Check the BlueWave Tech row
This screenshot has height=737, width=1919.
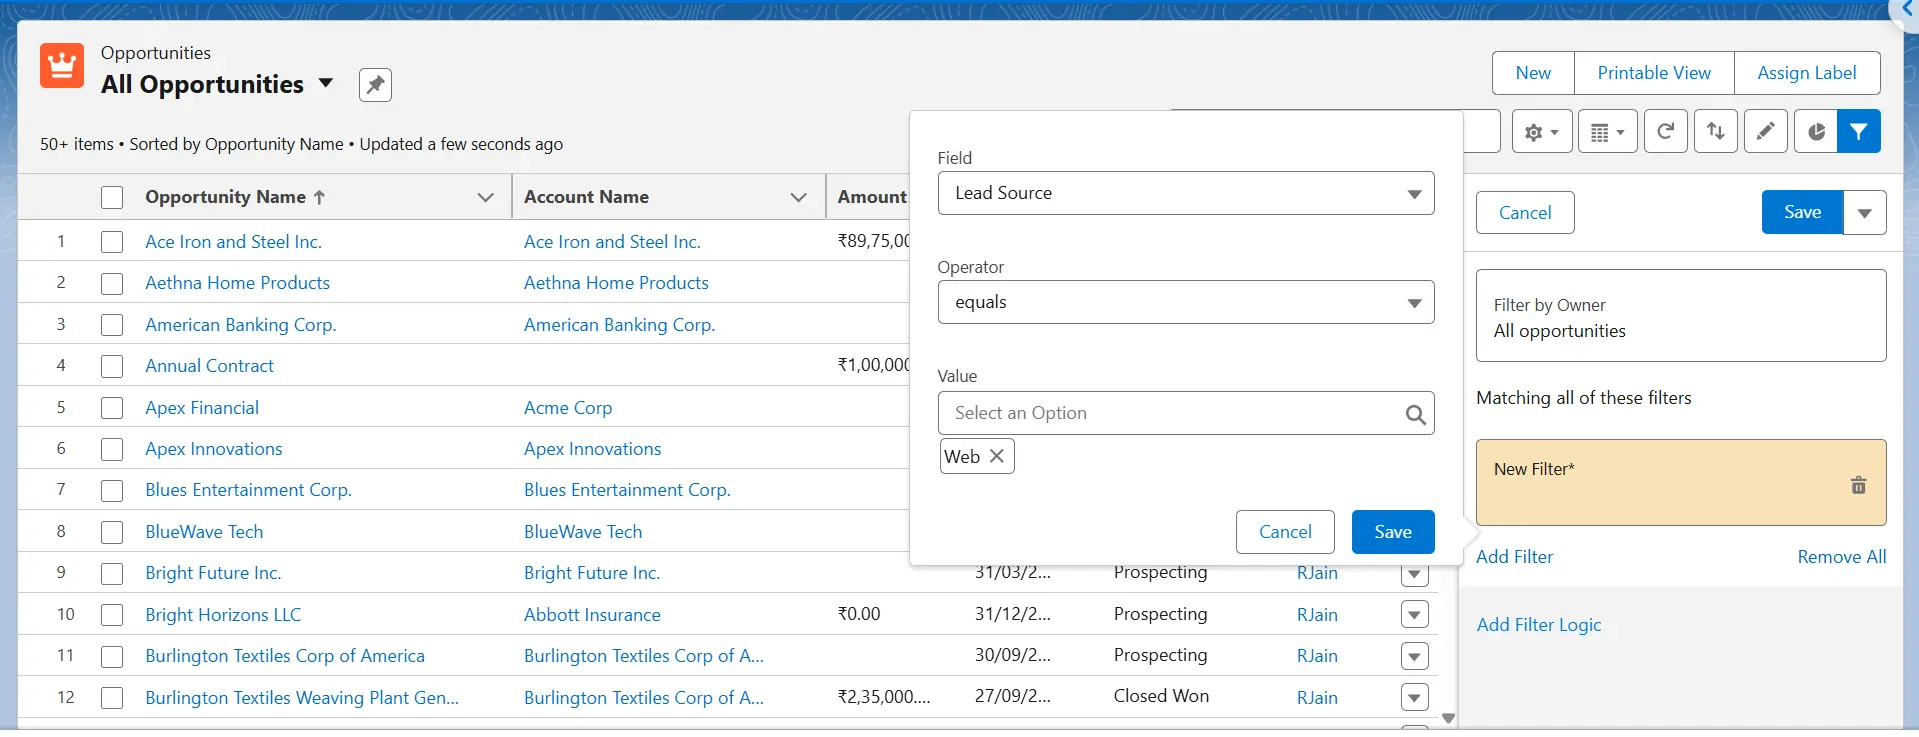(x=112, y=532)
